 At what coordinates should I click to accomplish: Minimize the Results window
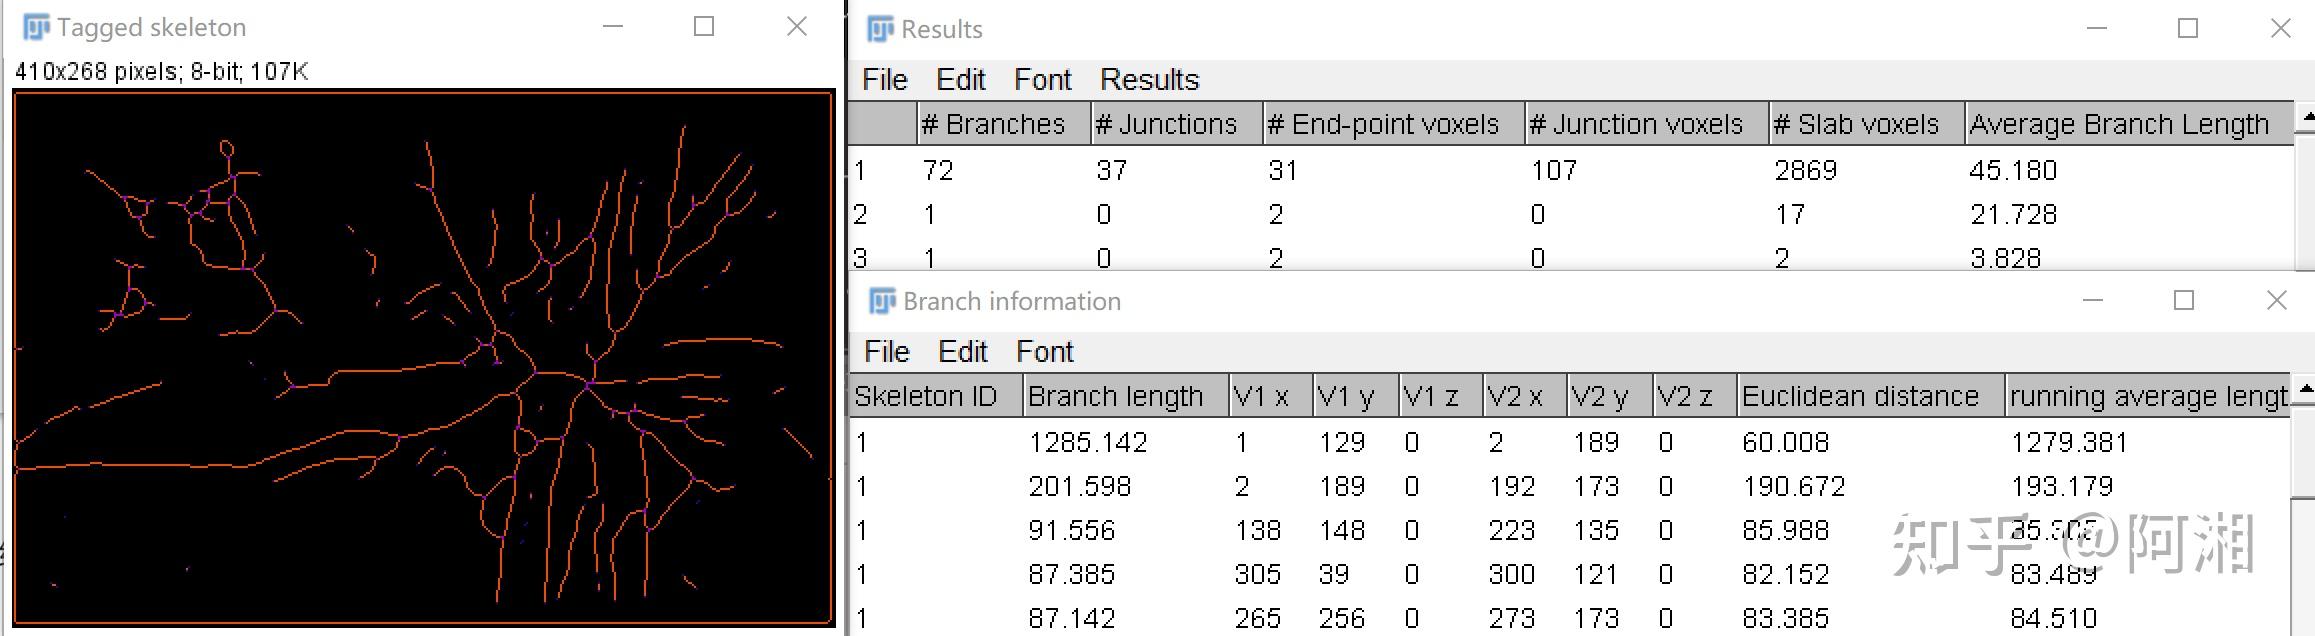click(x=2097, y=29)
